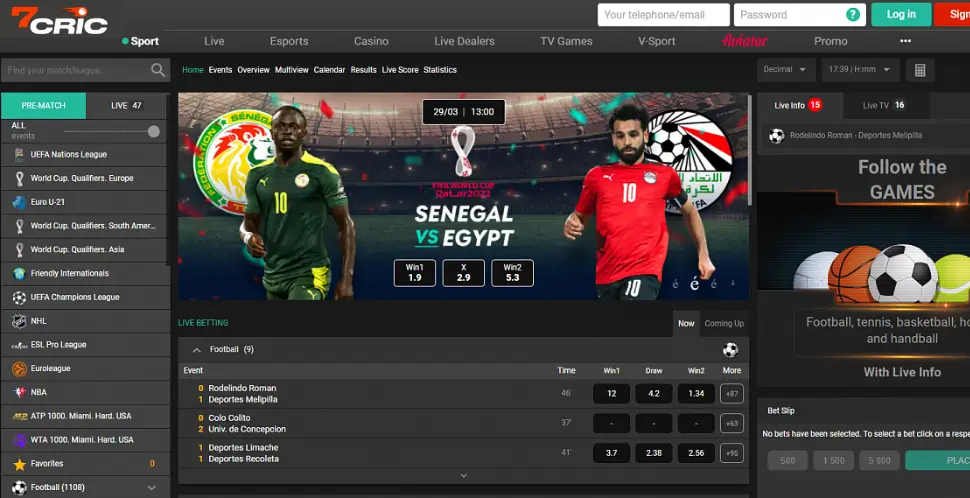Screen dimensions: 970x498
Task: Click the Multiview link
Action: (x=291, y=70)
